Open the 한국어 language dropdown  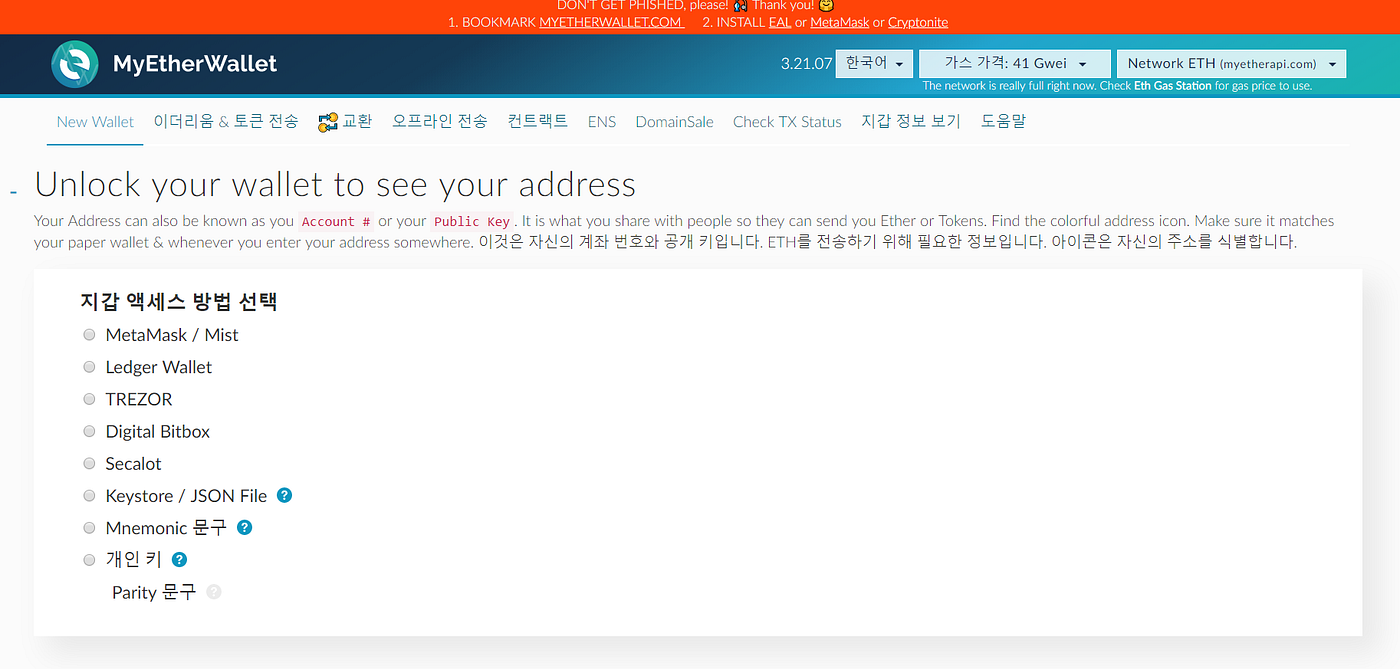(x=875, y=64)
